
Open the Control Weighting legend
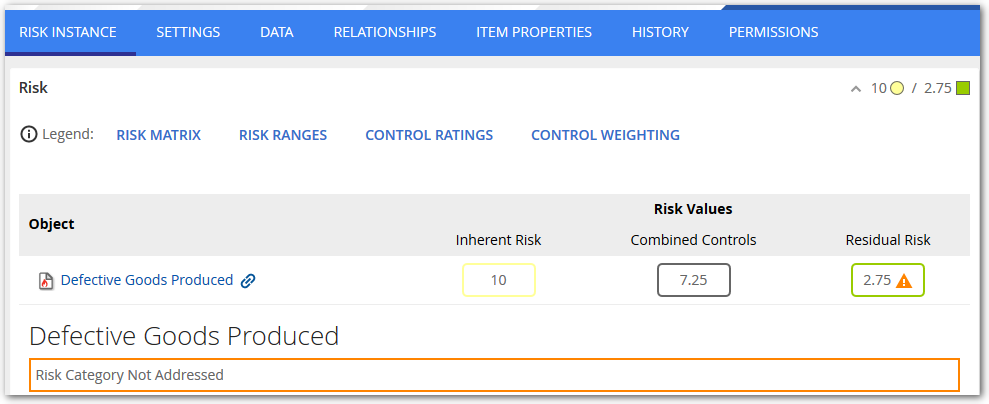pos(605,135)
